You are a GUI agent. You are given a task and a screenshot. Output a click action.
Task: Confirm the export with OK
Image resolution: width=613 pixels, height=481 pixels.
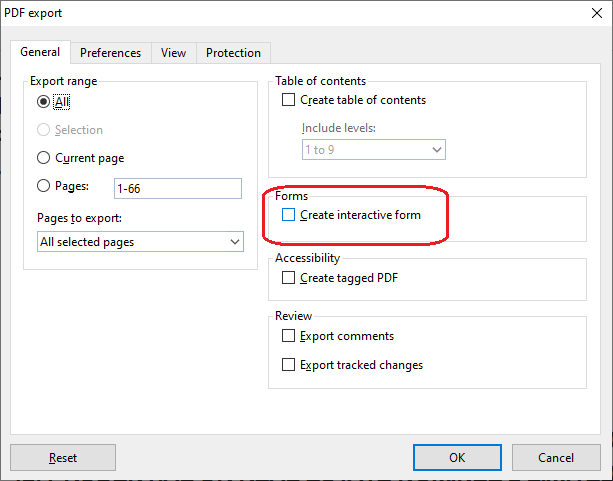click(x=457, y=457)
